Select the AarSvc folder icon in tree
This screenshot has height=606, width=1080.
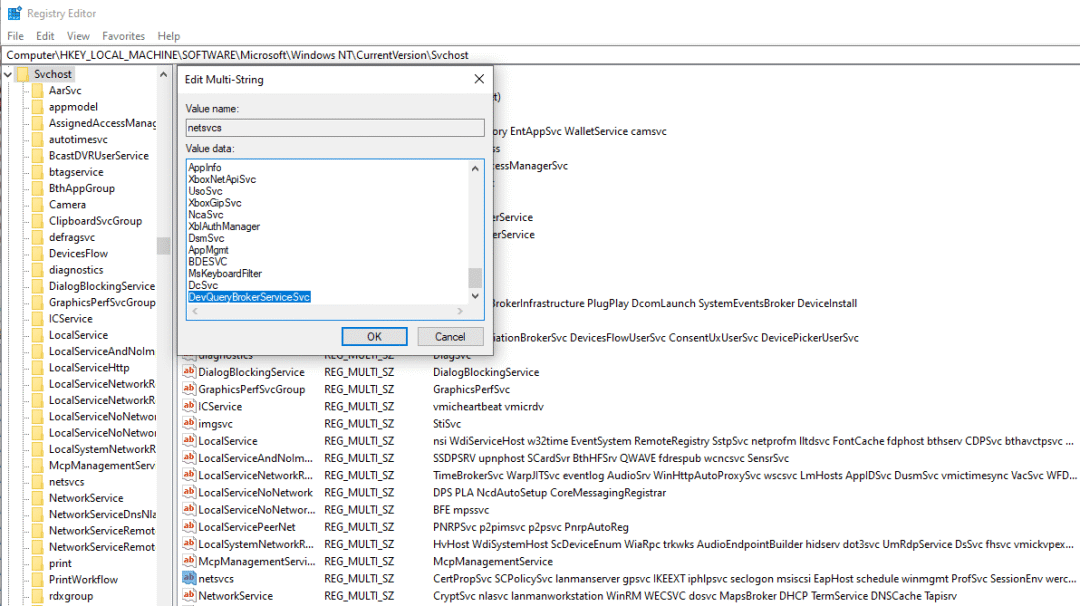coord(38,90)
